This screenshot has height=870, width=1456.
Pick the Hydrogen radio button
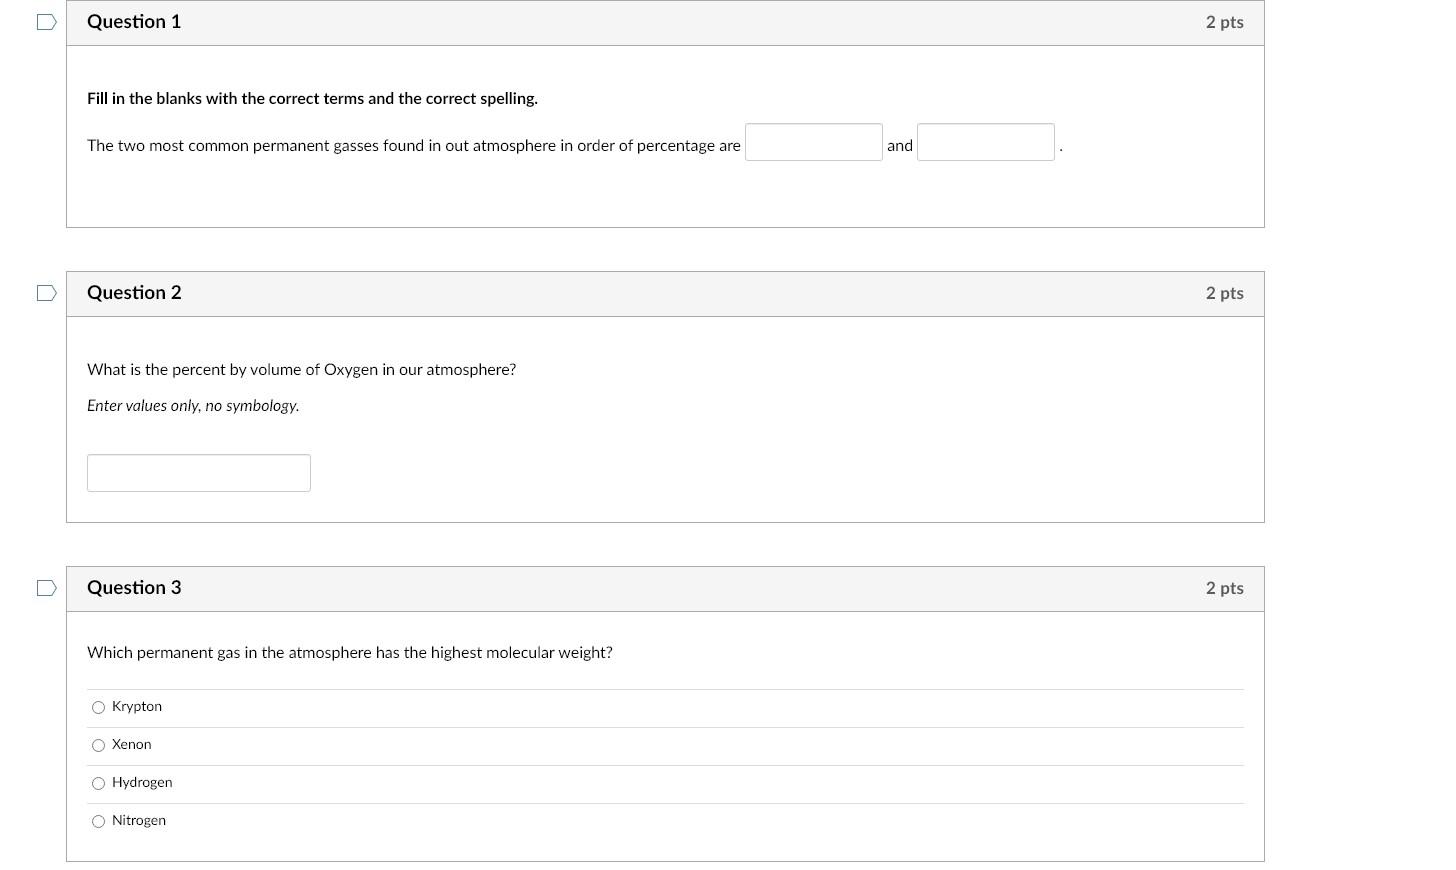click(98, 783)
